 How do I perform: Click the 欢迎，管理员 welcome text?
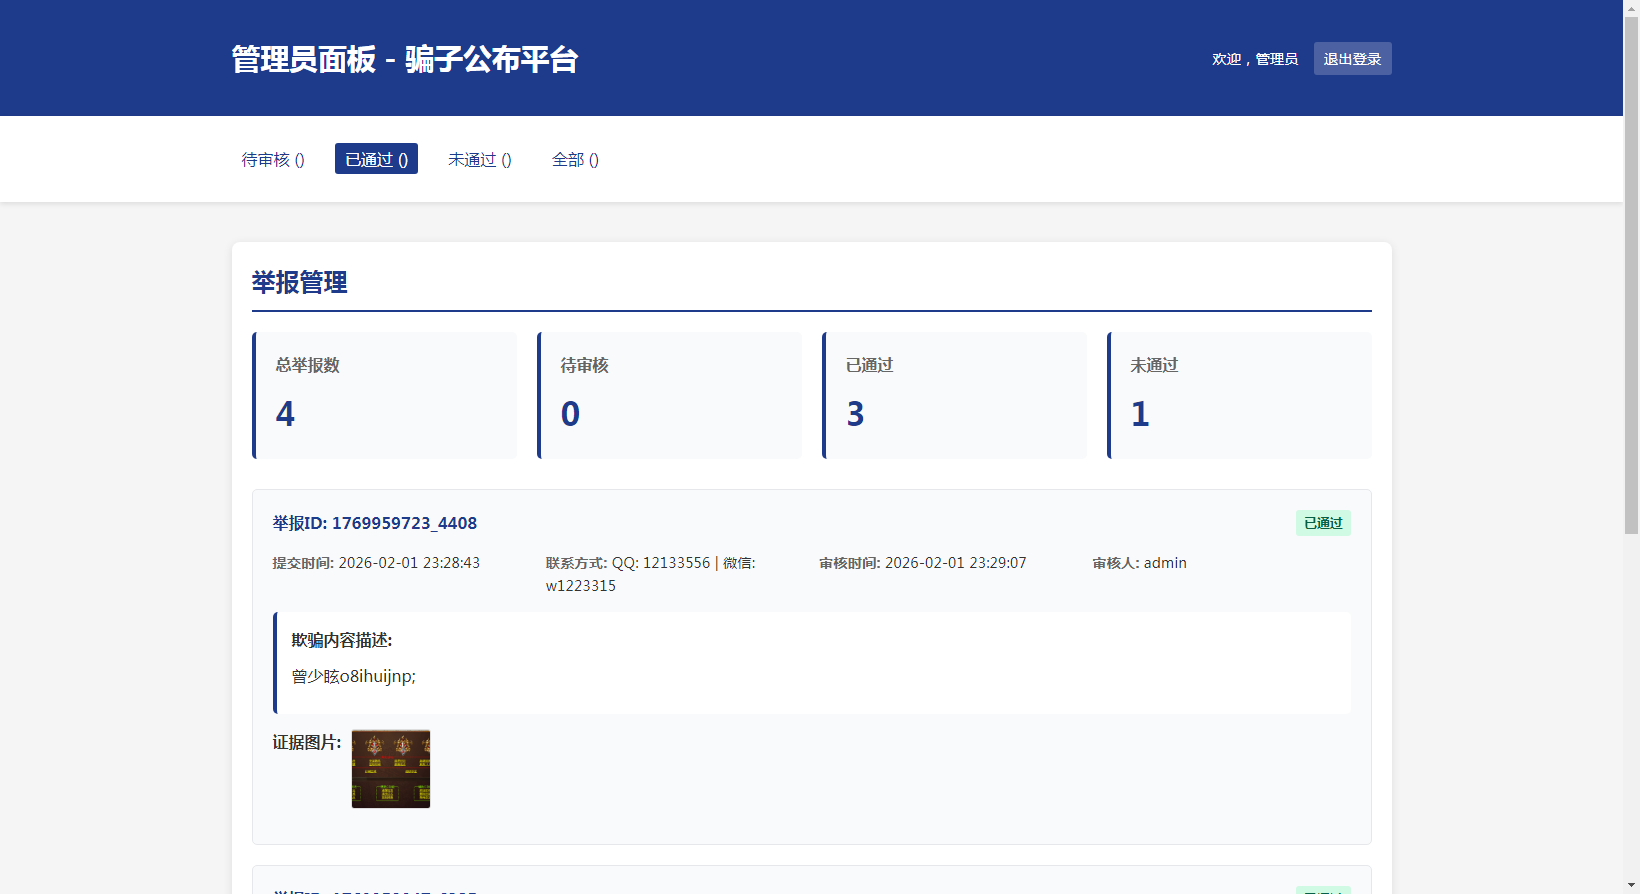coord(1255,60)
